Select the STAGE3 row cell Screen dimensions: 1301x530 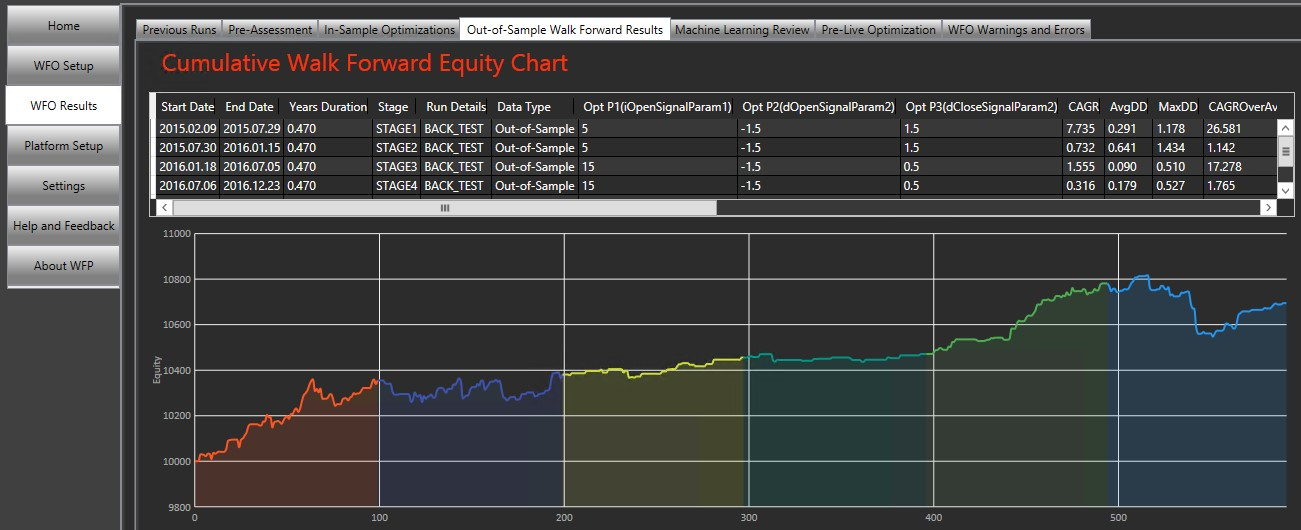[x=396, y=166]
